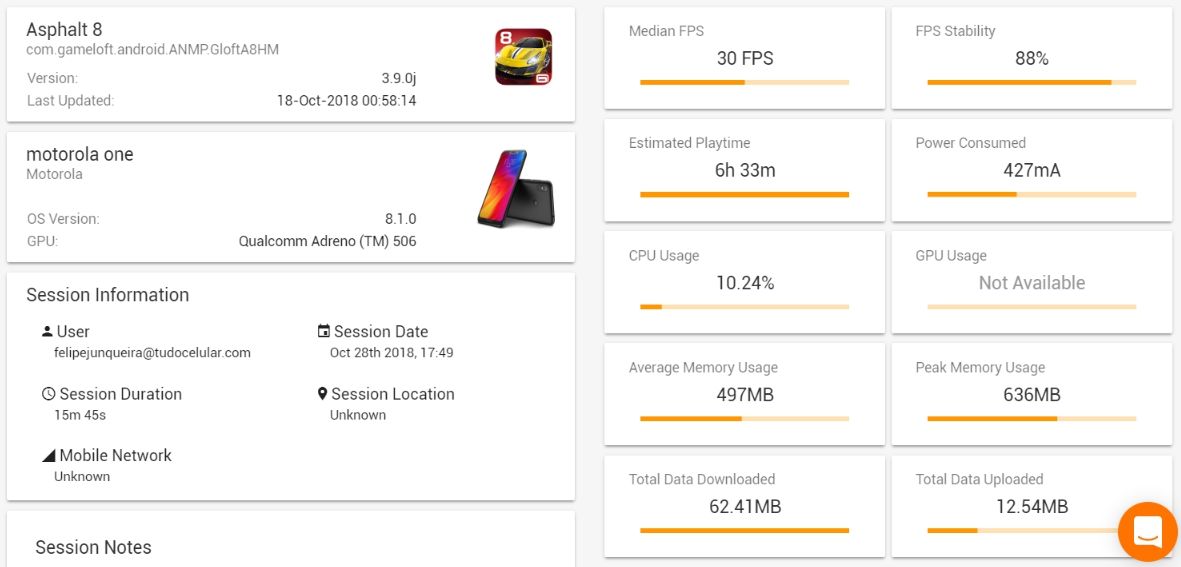
Task: Click the CPU Usage progress bar
Action: (x=744, y=306)
